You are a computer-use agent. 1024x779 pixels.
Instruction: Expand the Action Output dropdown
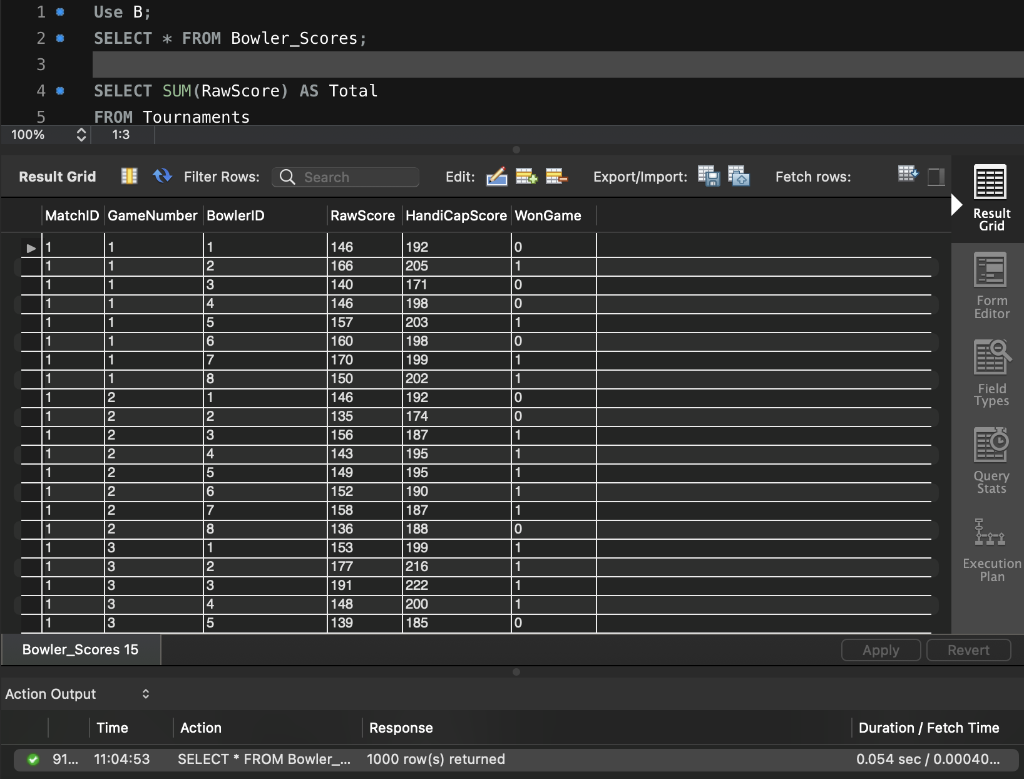tap(145, 694)
